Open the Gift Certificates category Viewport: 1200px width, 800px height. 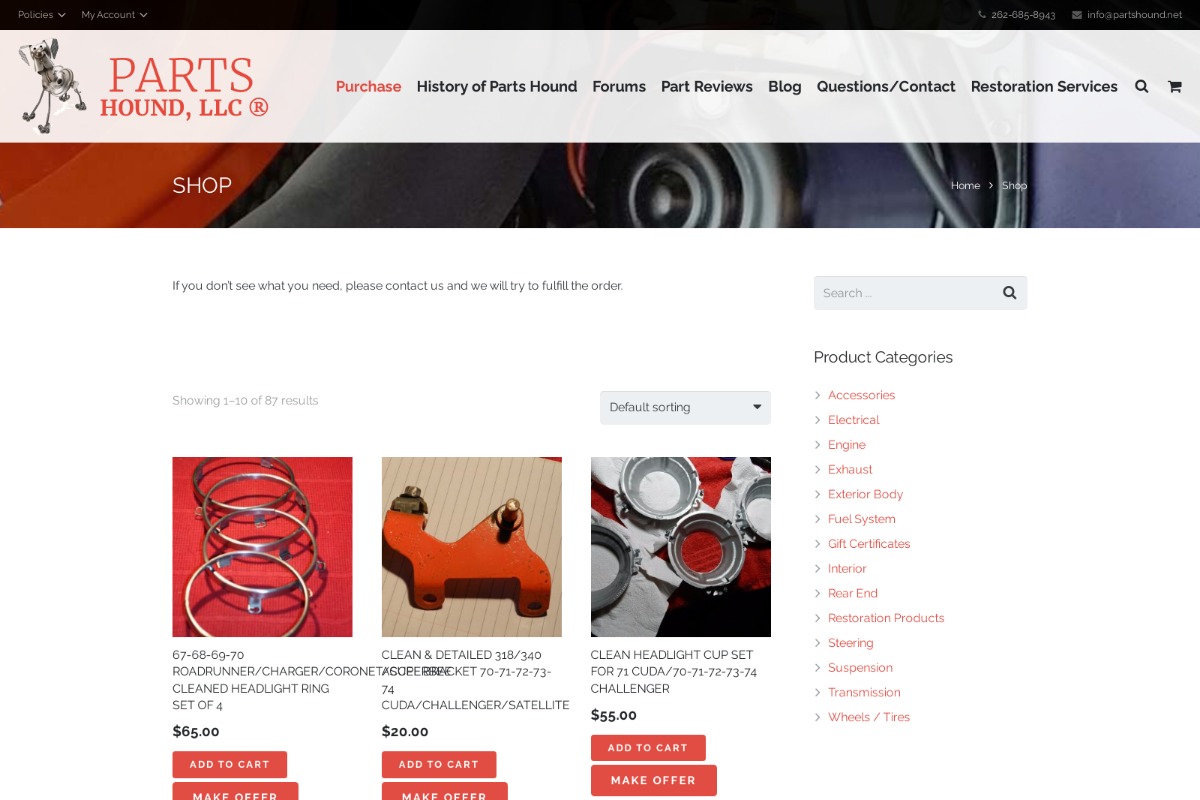point(869,544)
